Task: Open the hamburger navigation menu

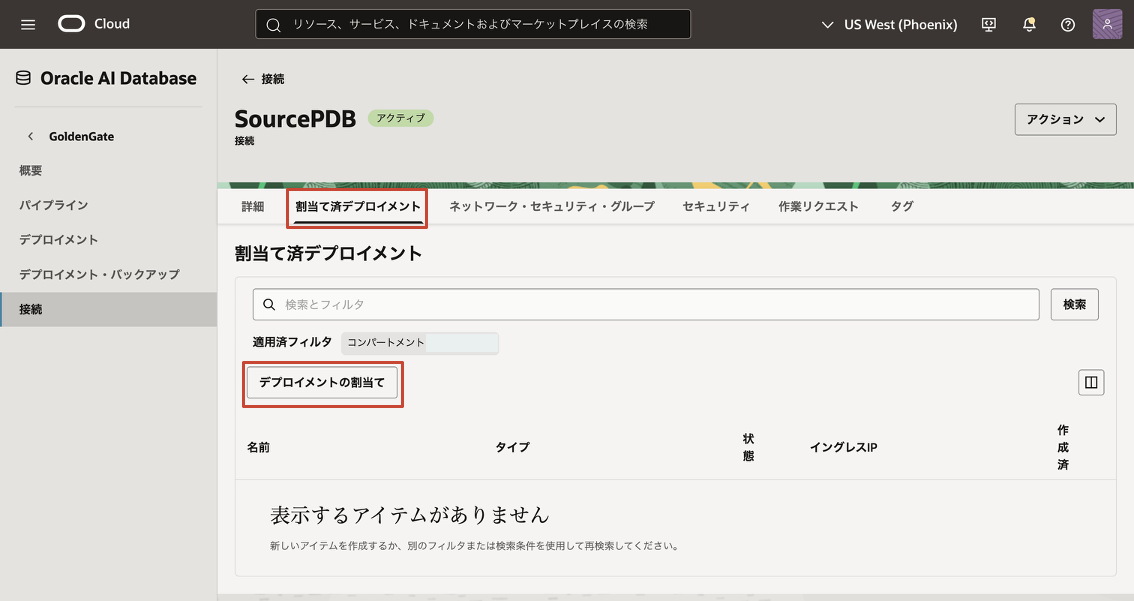Action: pos(28,24)
